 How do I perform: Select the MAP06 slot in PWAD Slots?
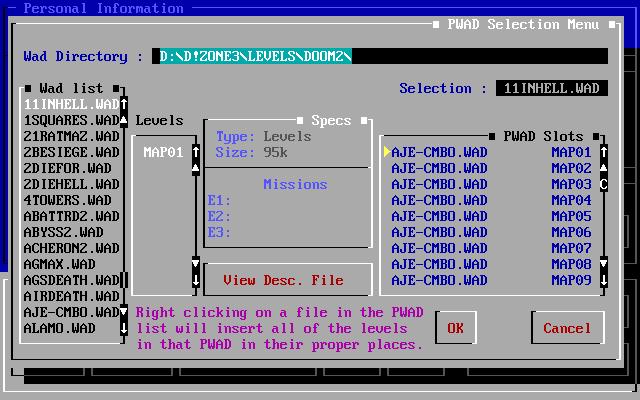pos(491,232)
